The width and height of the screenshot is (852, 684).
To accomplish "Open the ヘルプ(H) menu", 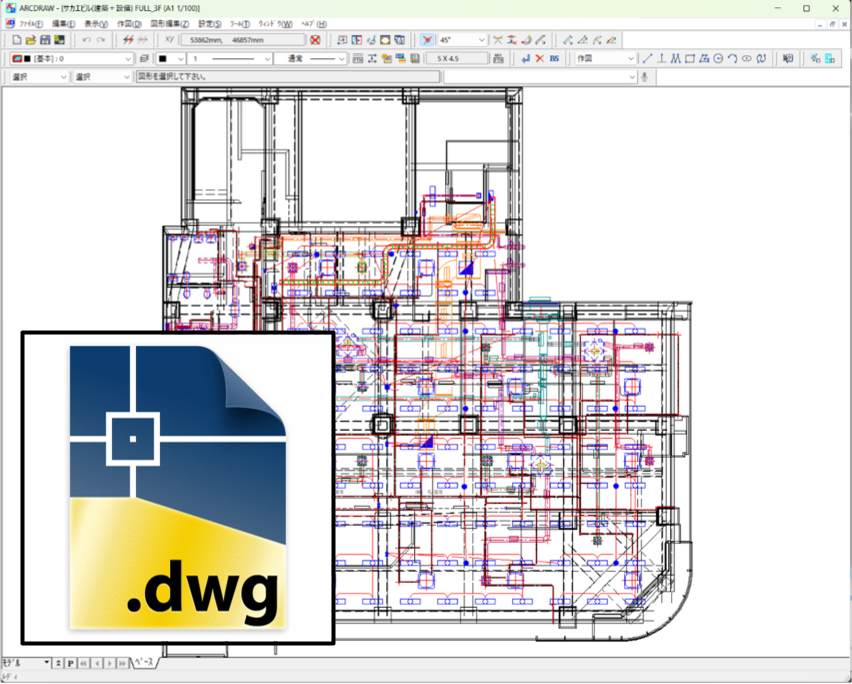I will [314, 24].
